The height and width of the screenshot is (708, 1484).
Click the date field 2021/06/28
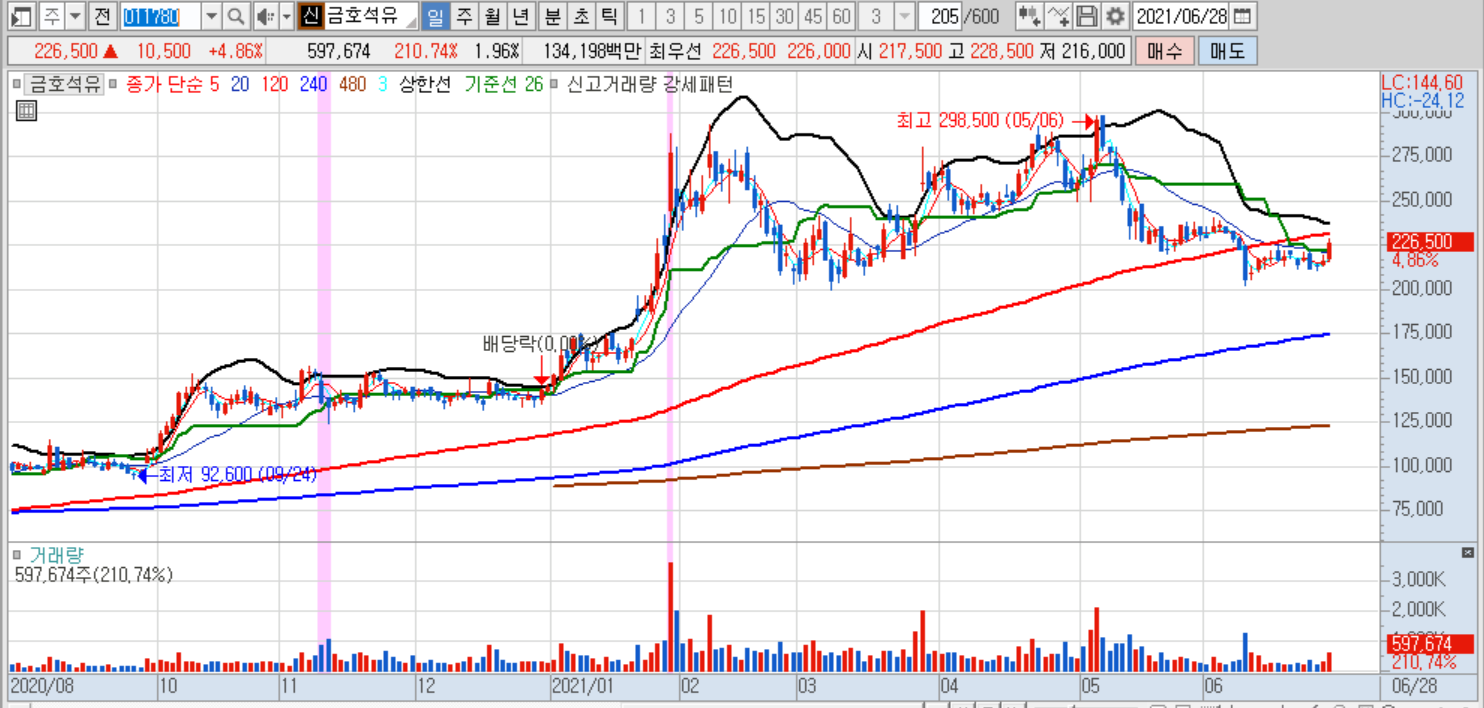[x=1181, y=16]
